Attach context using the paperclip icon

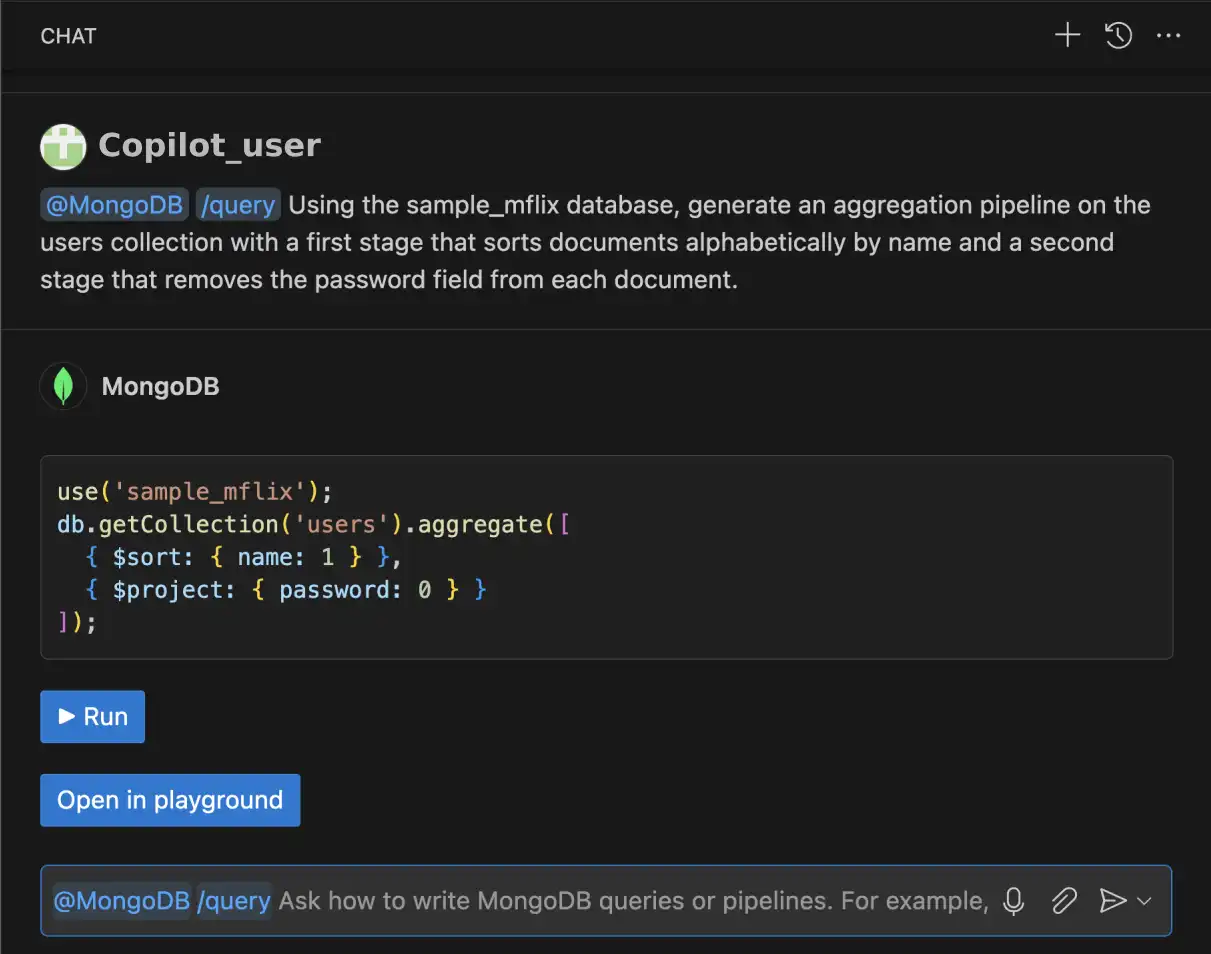click(x=1063, y=901)
